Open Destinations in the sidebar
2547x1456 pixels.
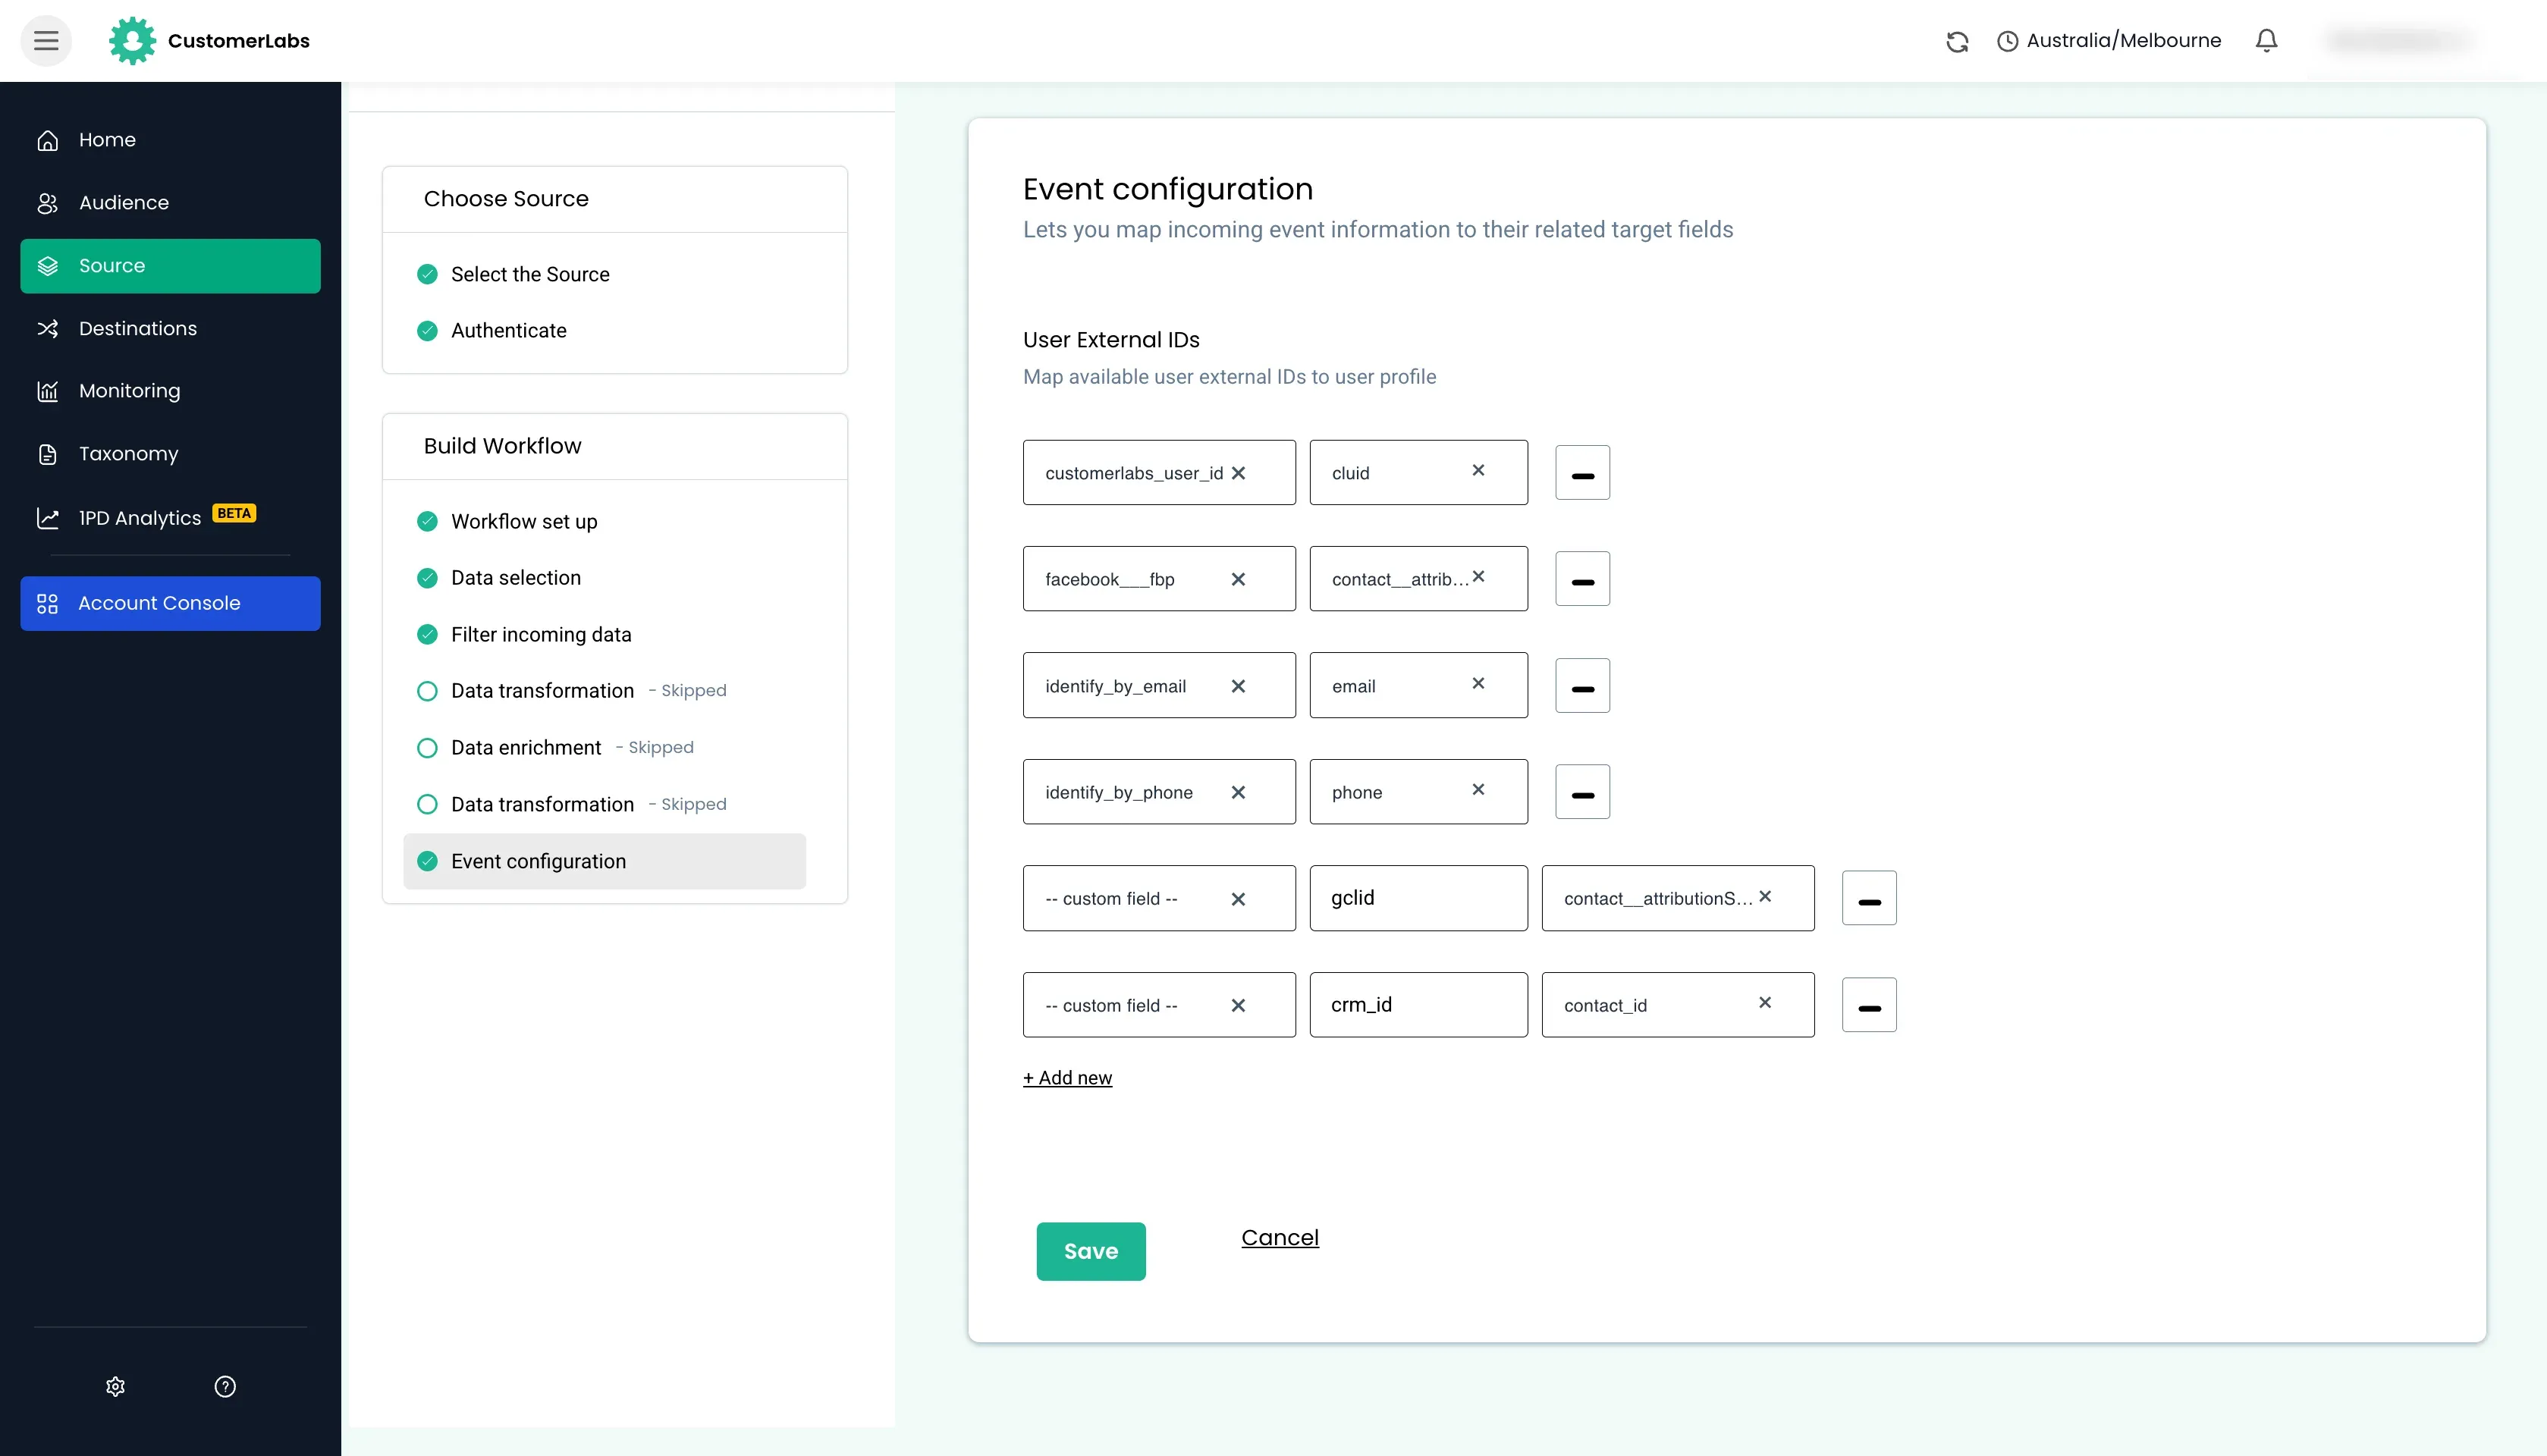(x=170, y=328)
